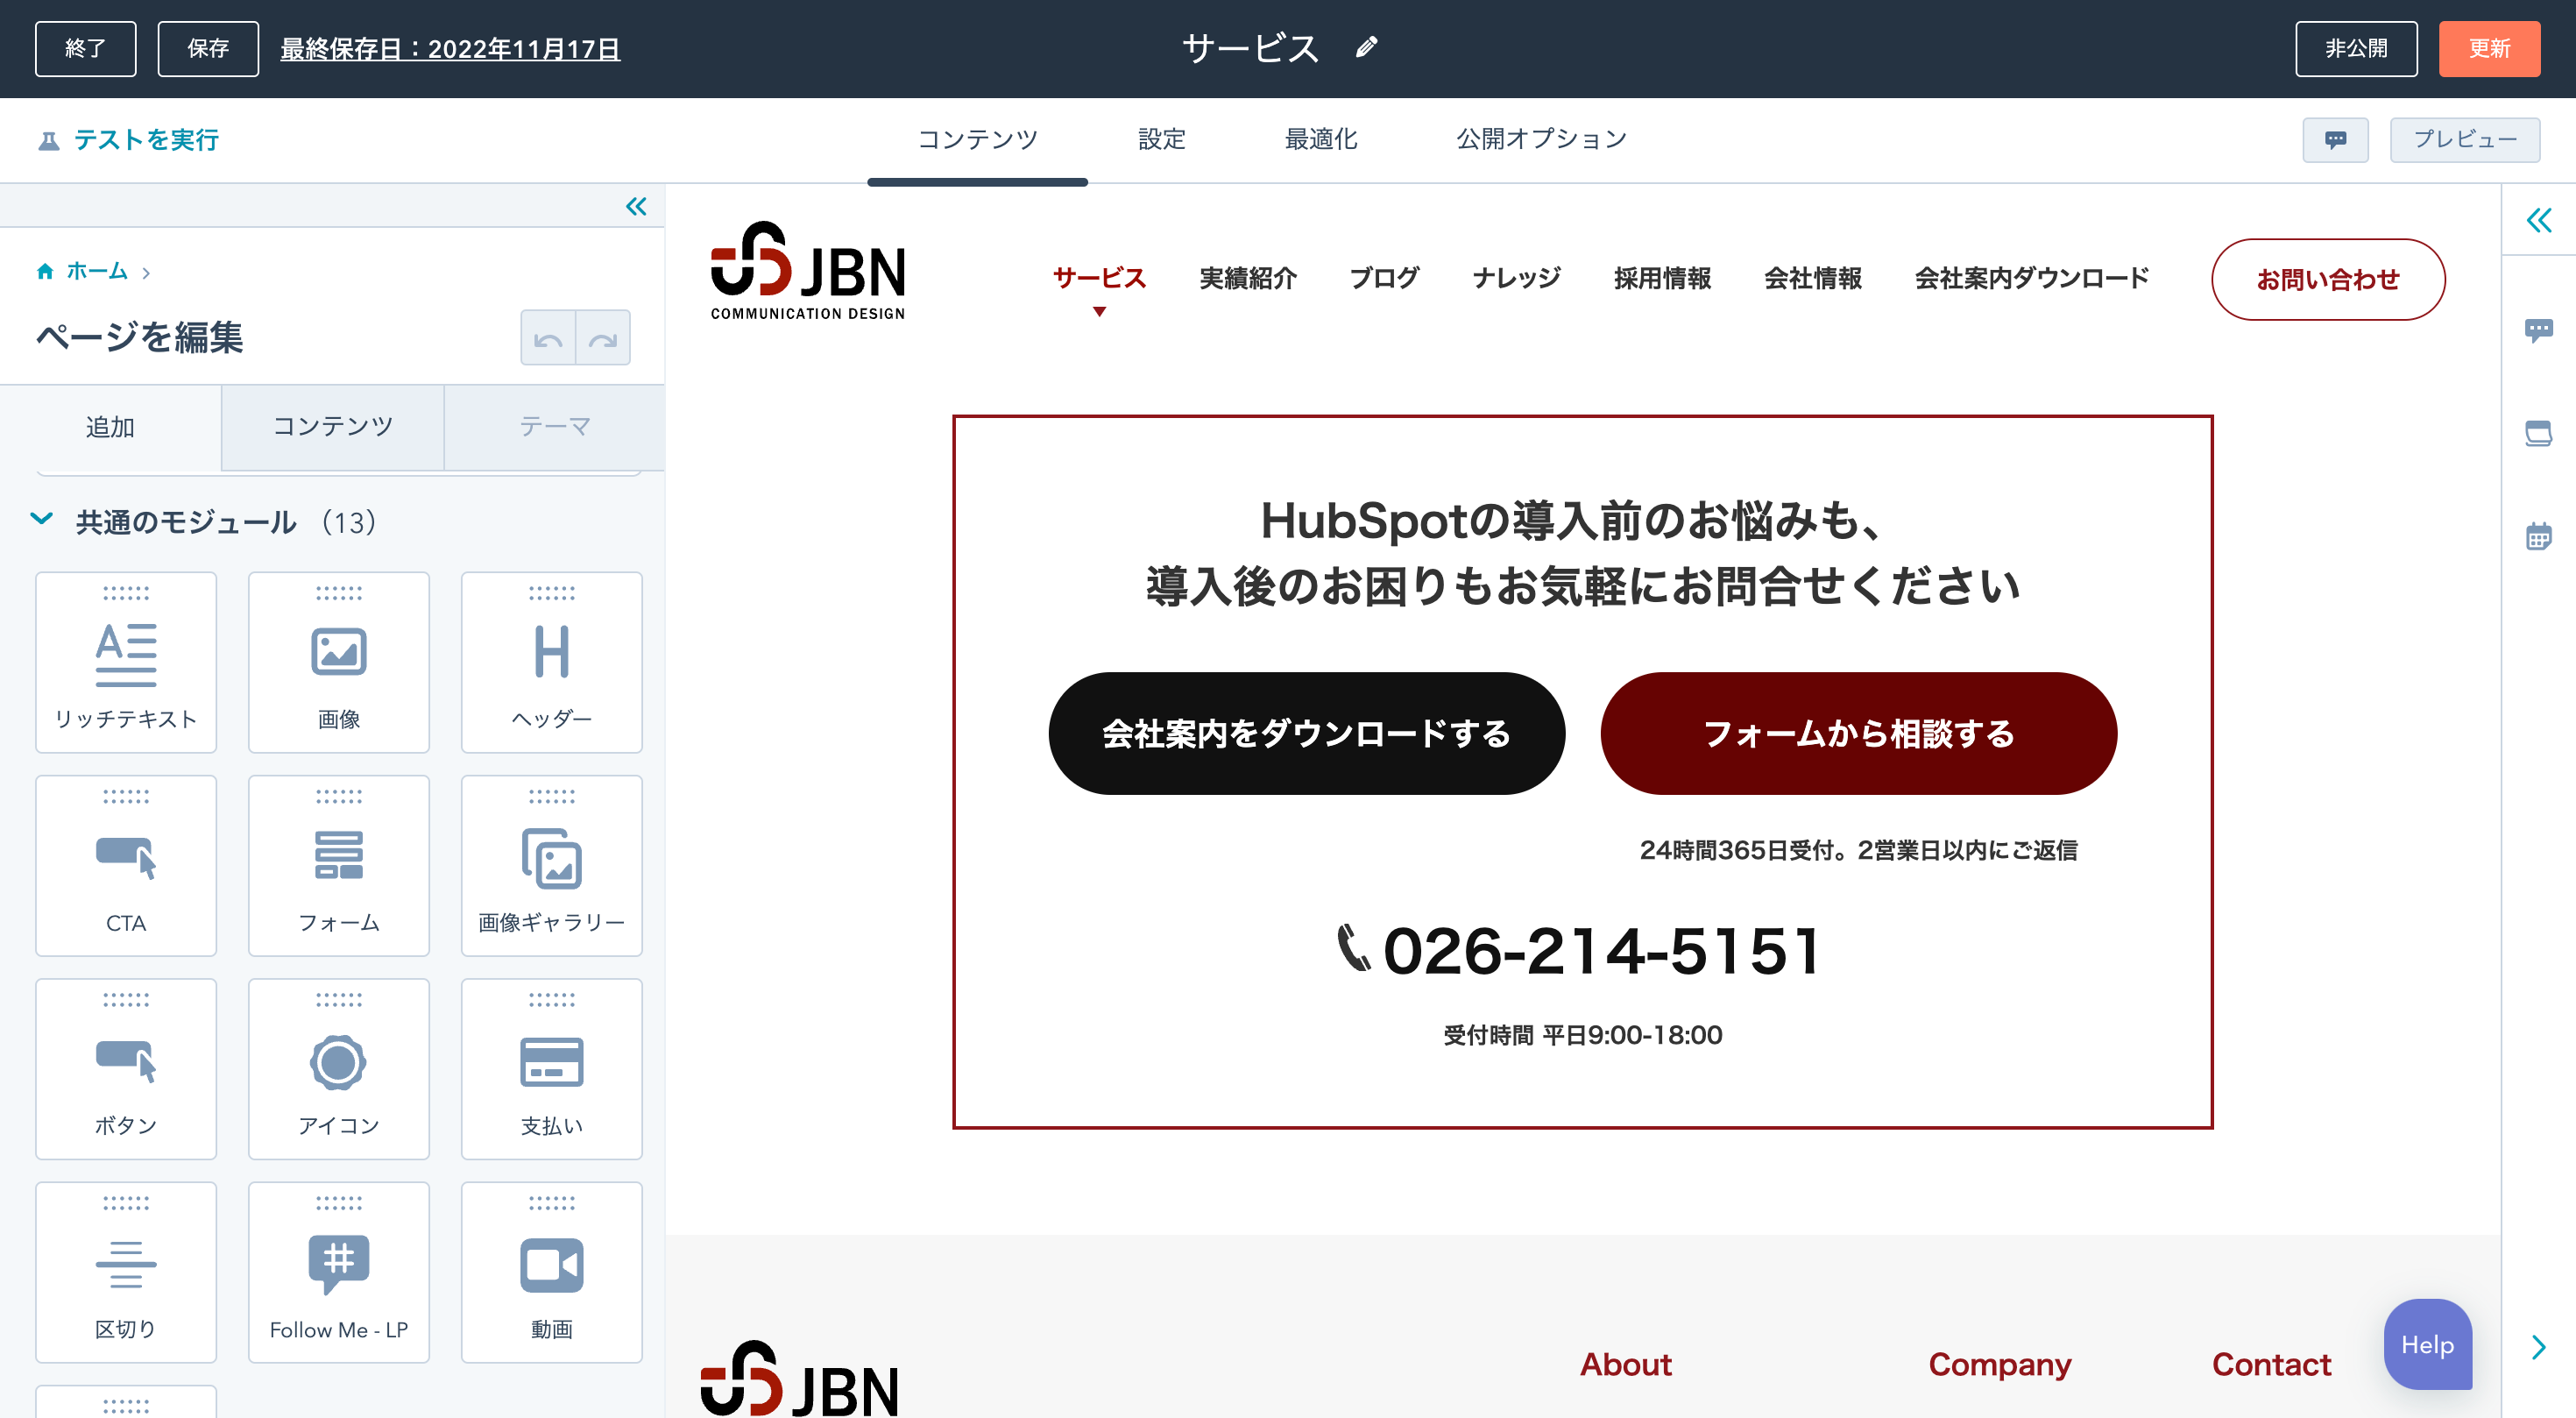The height and width of the screenshot is (1418, 2576).
Task: Select the Follow Me - LP module
Action: pos(339,1272)
